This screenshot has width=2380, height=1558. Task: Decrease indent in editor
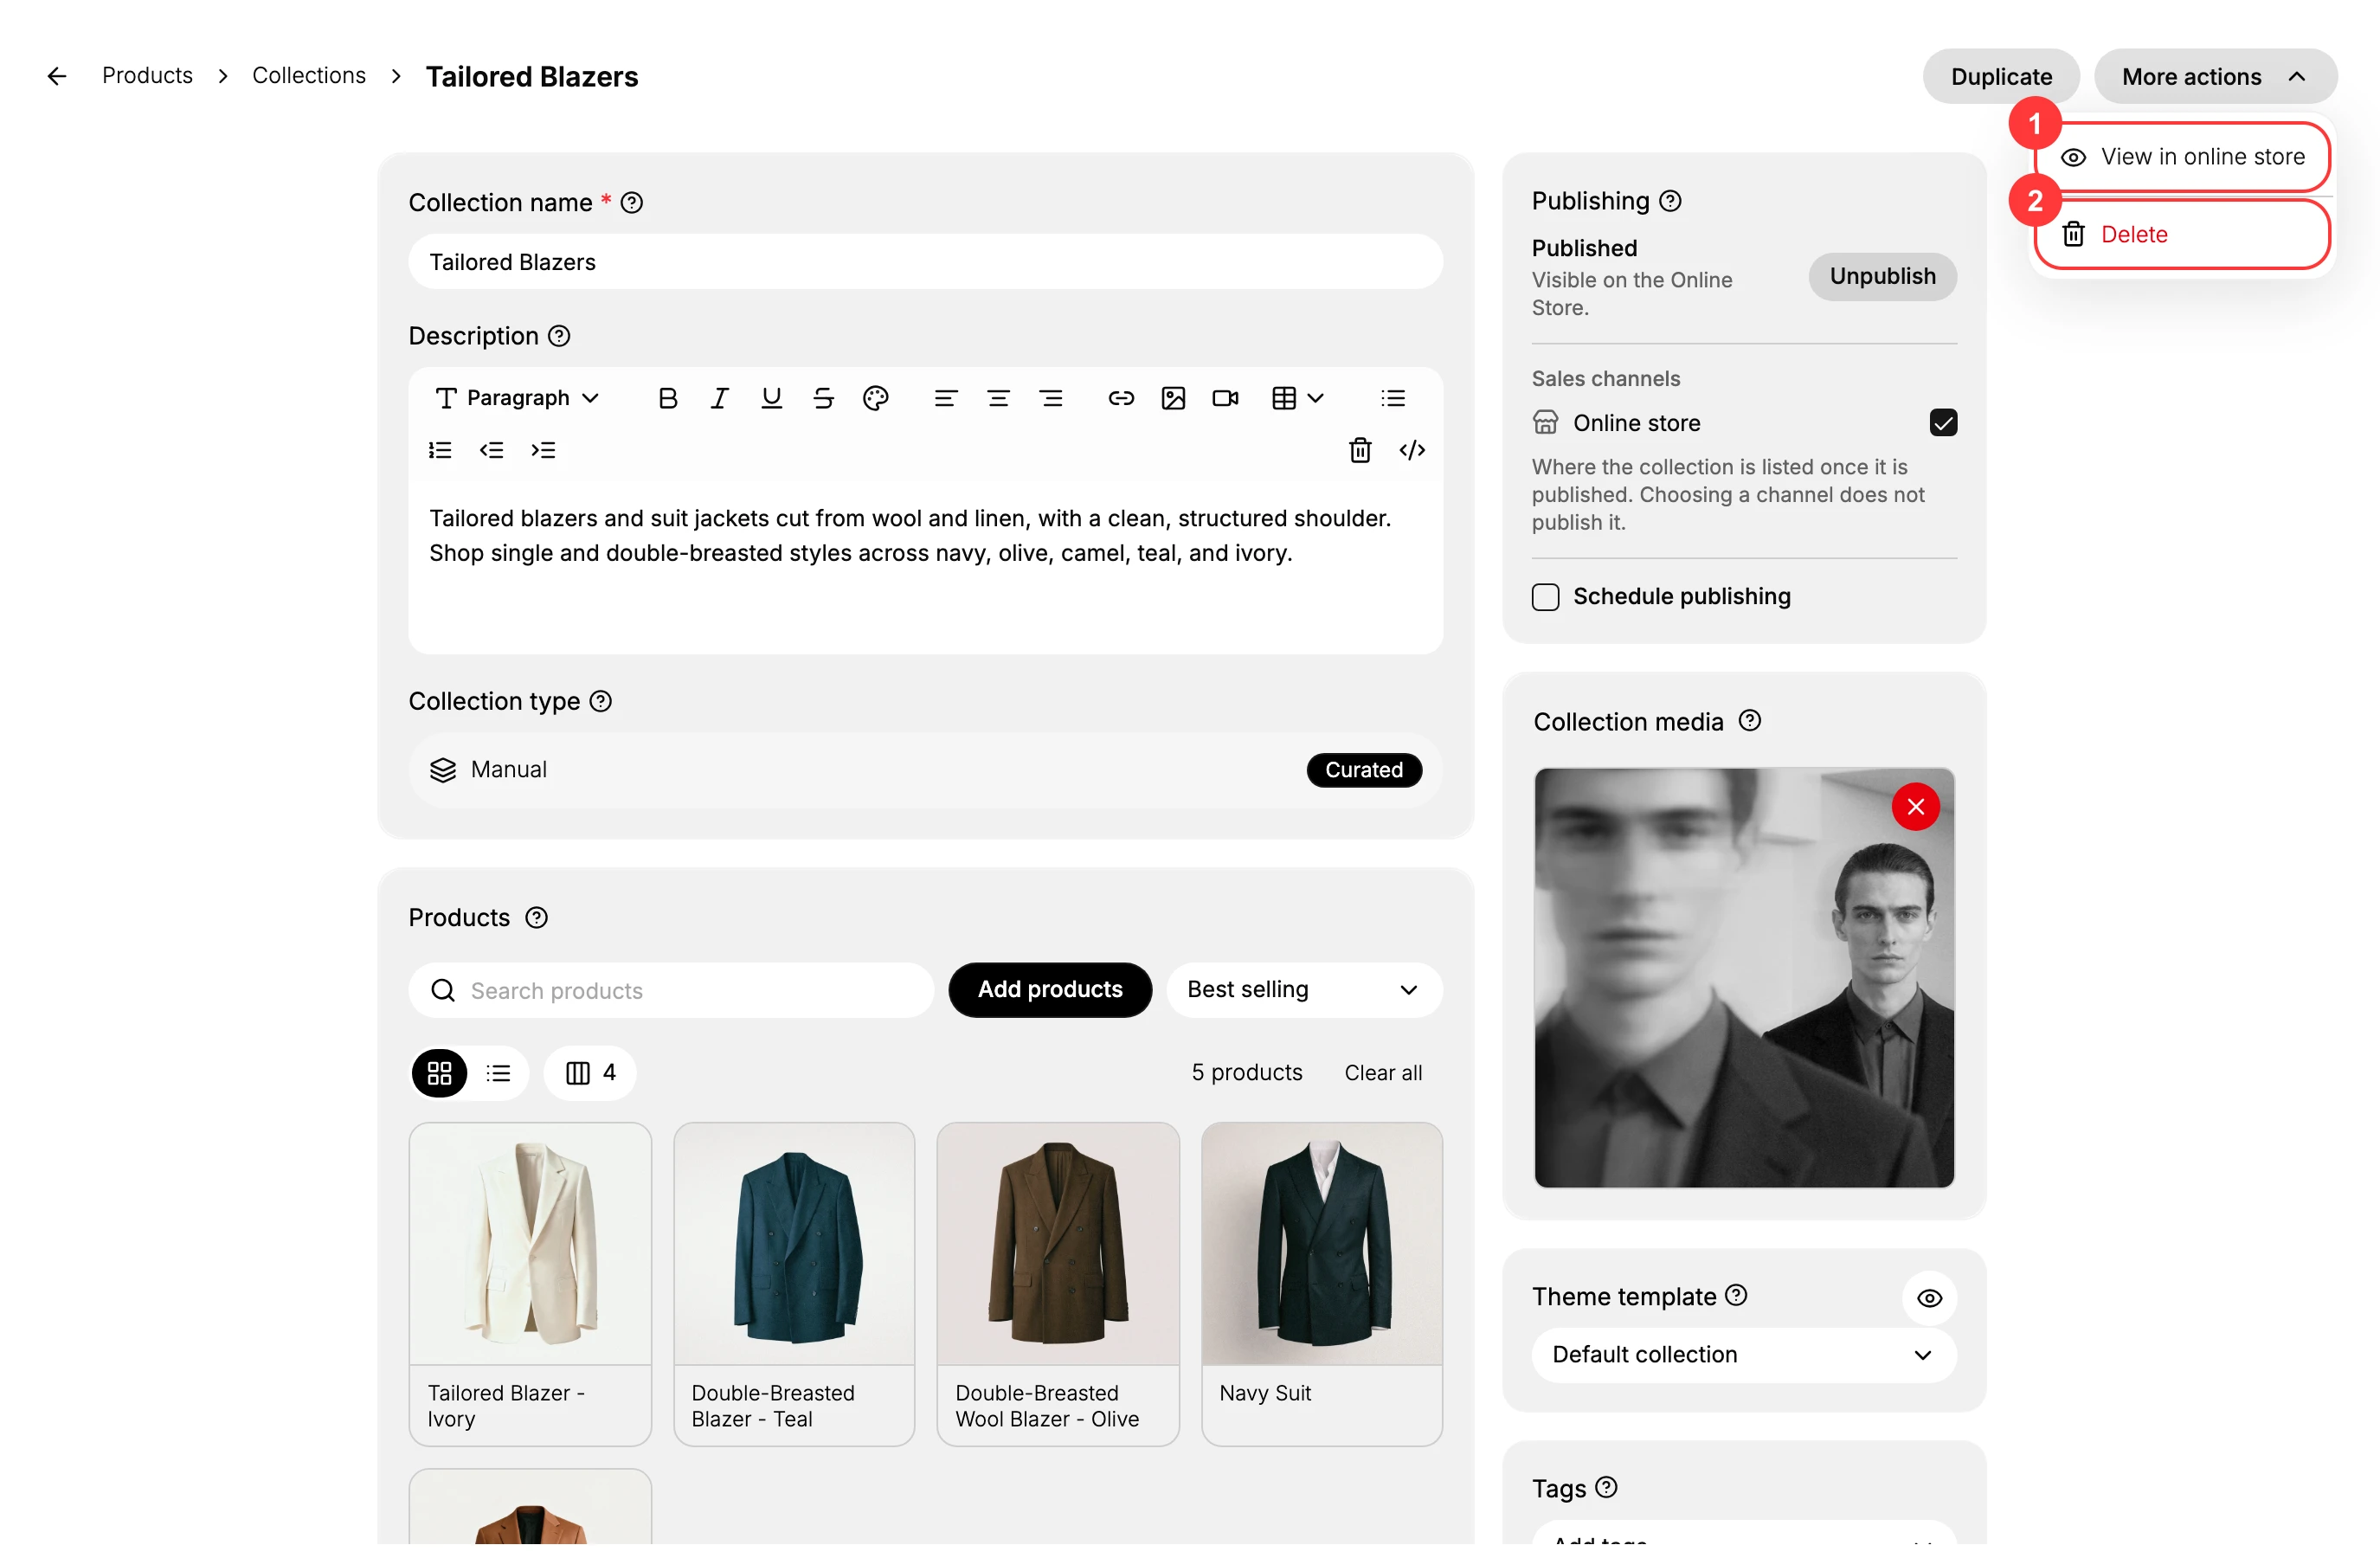pos(491,450)
